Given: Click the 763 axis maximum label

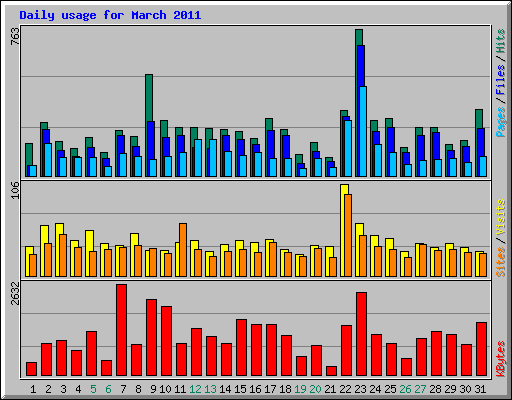Looking at the screenshot, I should [x=16, y=36].
